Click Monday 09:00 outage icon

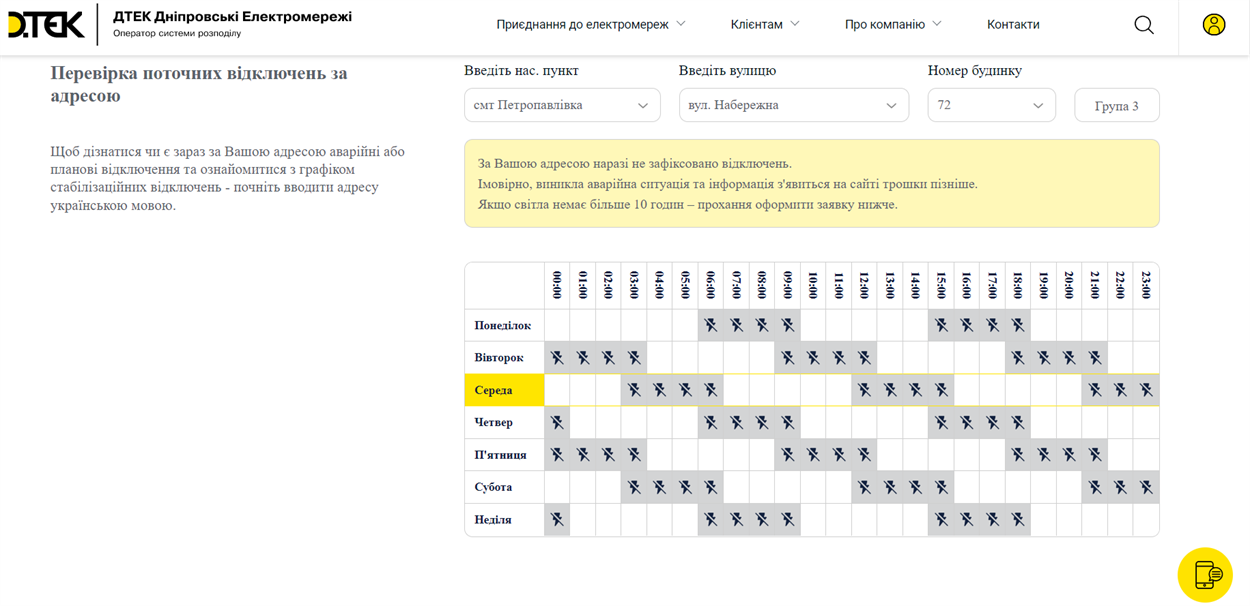pyautogui.click(x=788, y=325)
